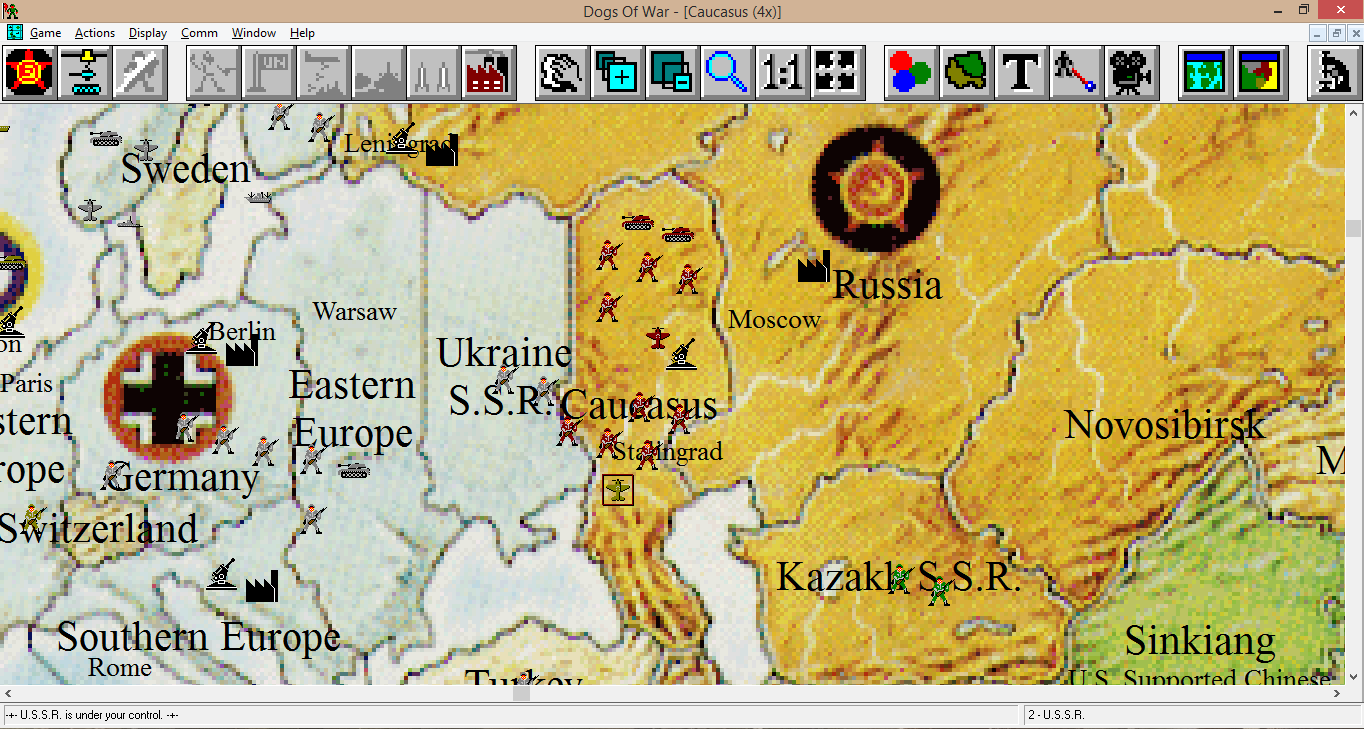Set map to 1:1 scale
Viewport: 1364px width, 729px height.
click(x=782, y=72)
